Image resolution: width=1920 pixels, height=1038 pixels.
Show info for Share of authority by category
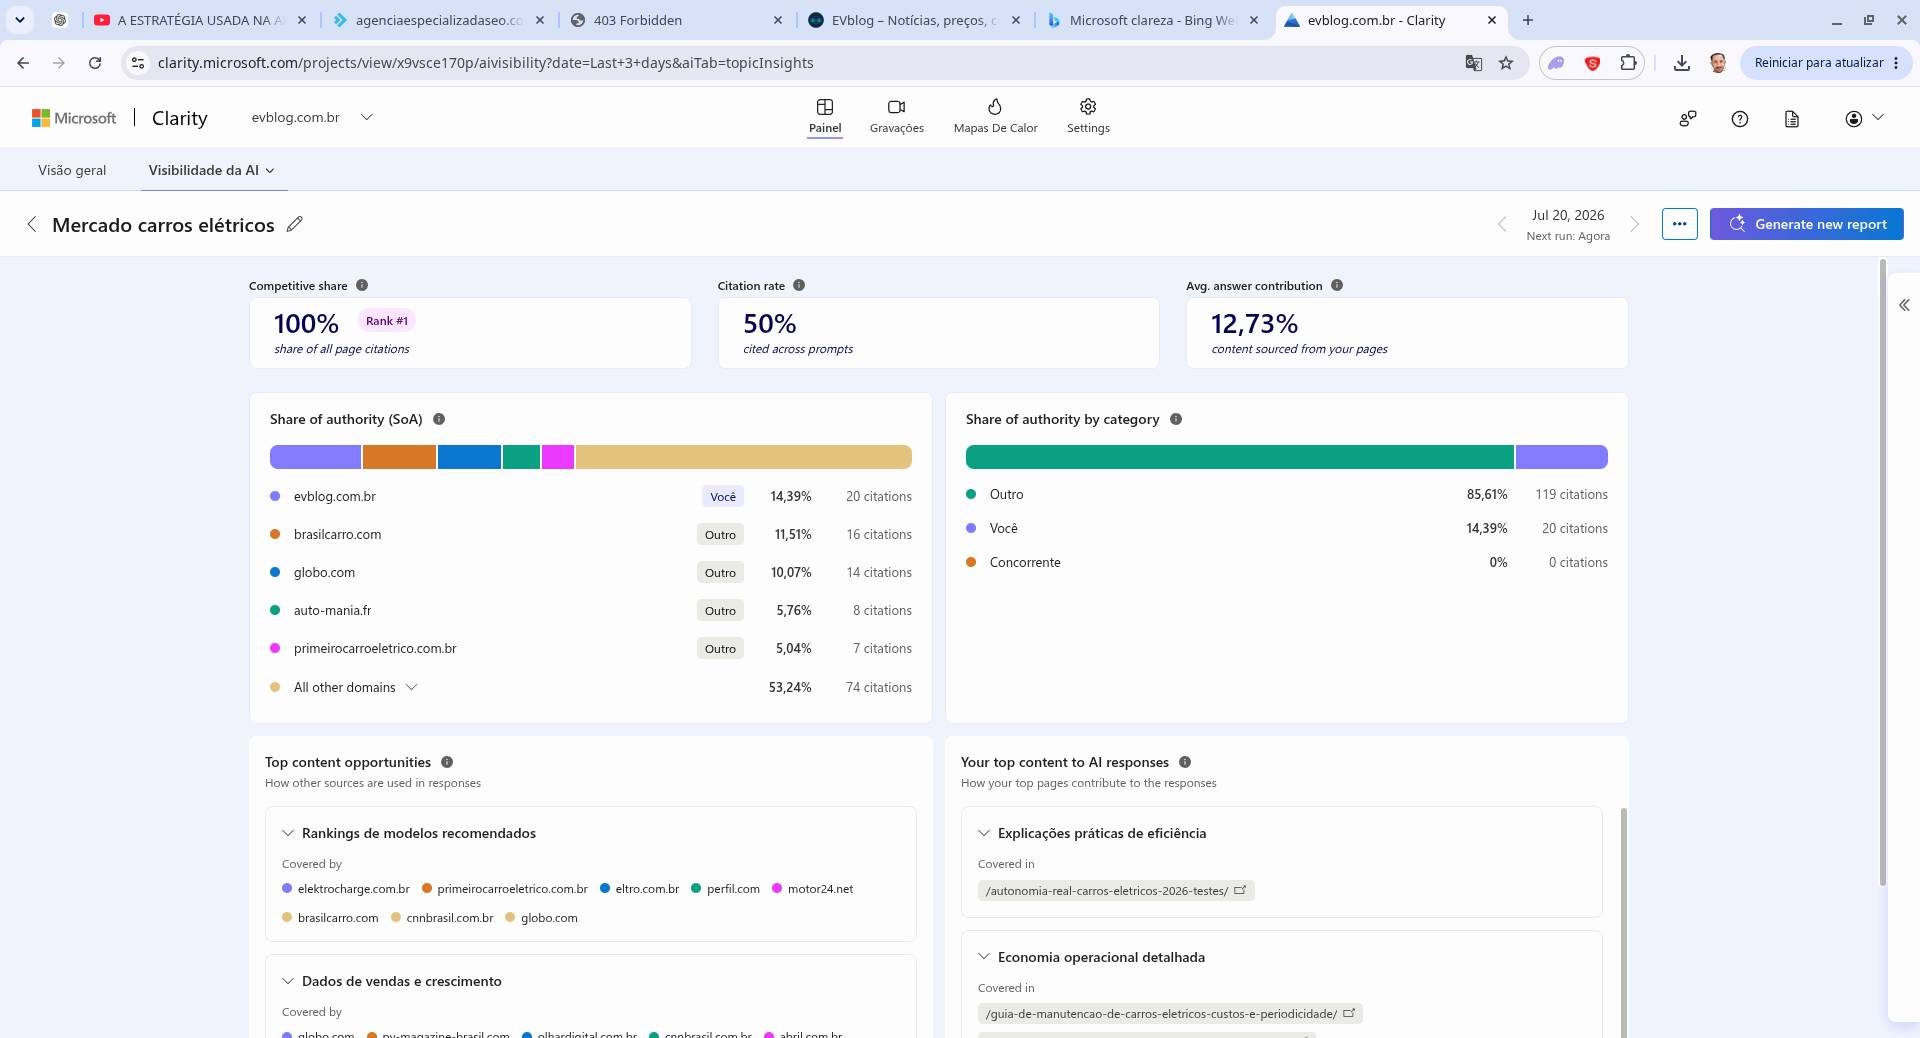(x=1176, y=419)
